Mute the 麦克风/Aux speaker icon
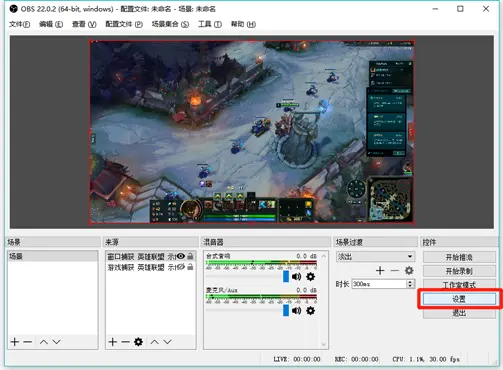Screen dimensions: 503x370 click(296, 311)
